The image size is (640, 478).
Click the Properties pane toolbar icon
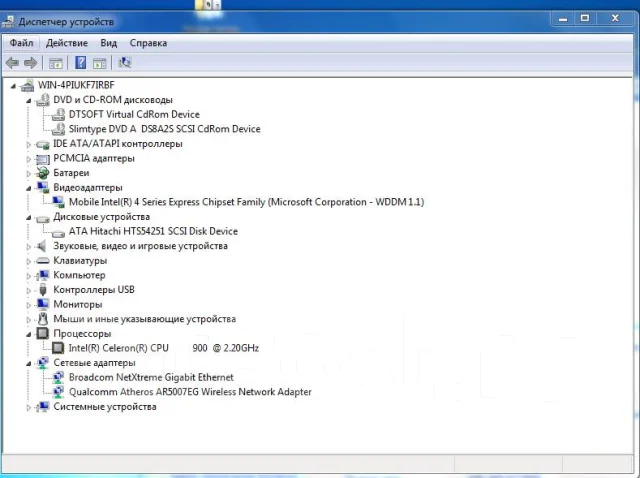100,63
